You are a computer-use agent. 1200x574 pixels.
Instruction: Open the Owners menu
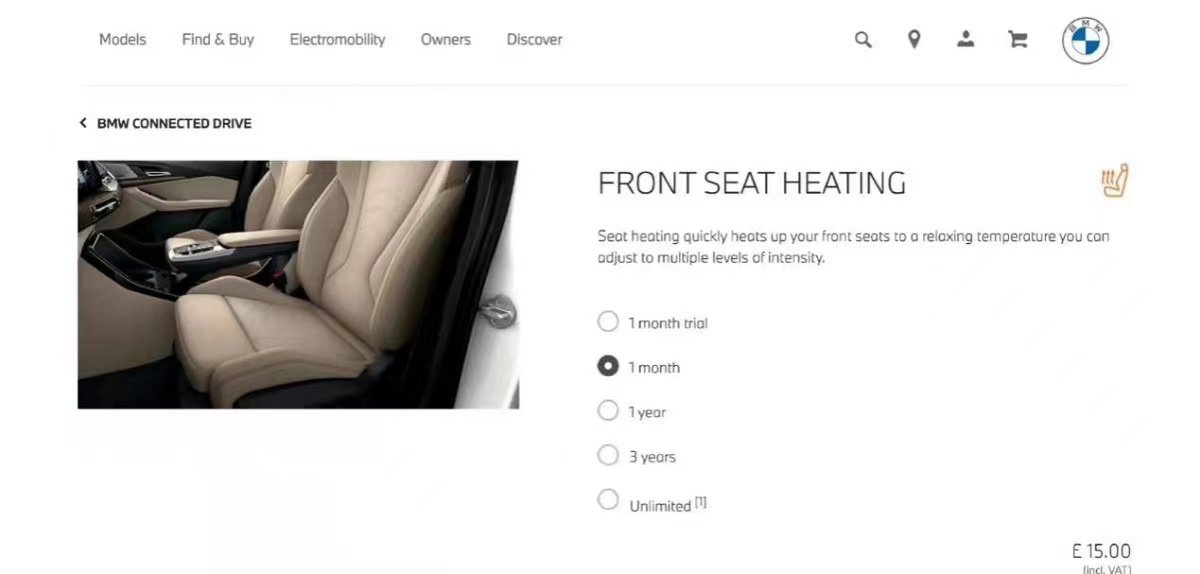[445, 40]
